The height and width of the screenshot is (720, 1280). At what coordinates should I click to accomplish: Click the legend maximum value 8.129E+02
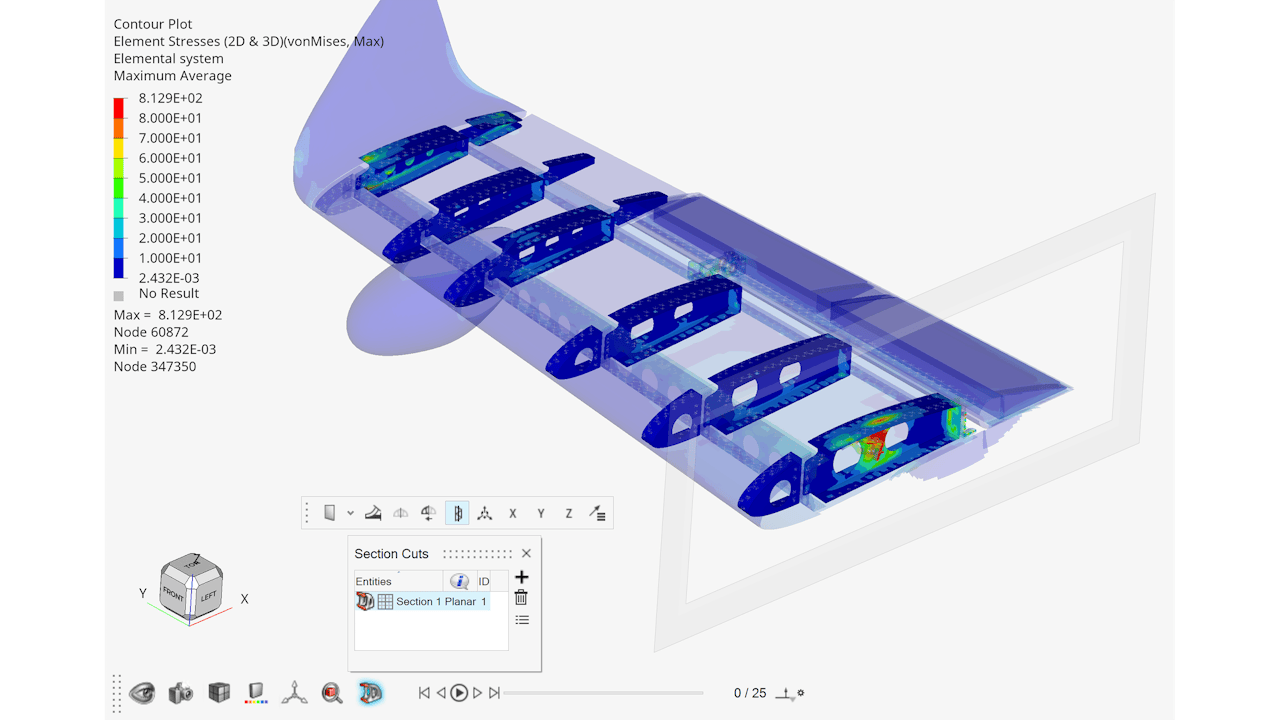click(x=170, y=98)
